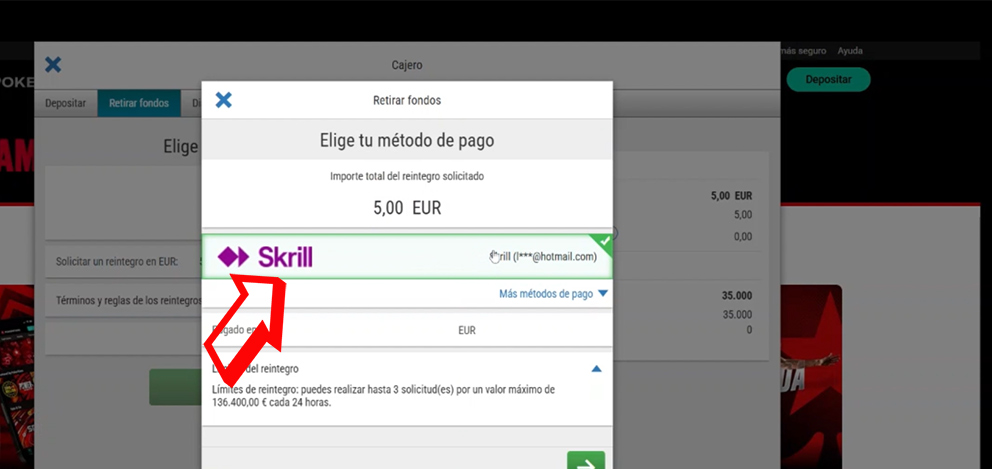Select the Skrill payment method row

(x=407, y=256)
